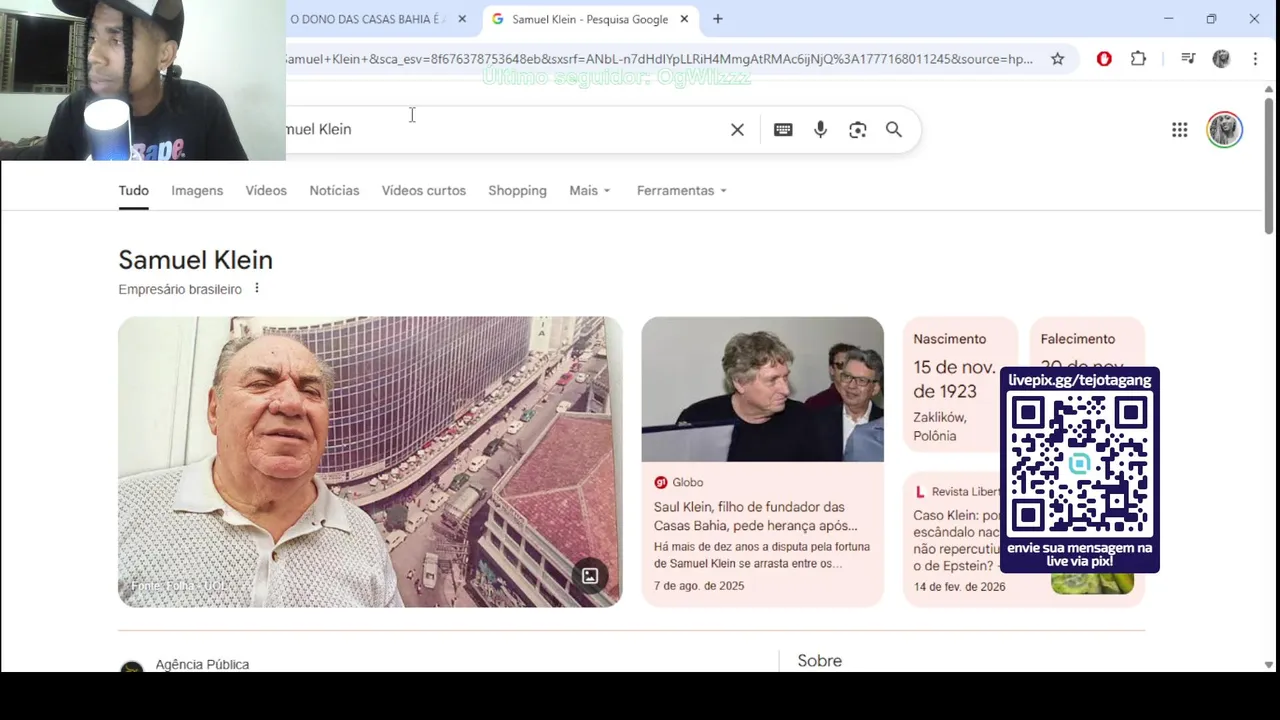The width and height of the screenshot is (1280, 720).
Task: Open the Falecimento card
Action: tap(1085, 341)
